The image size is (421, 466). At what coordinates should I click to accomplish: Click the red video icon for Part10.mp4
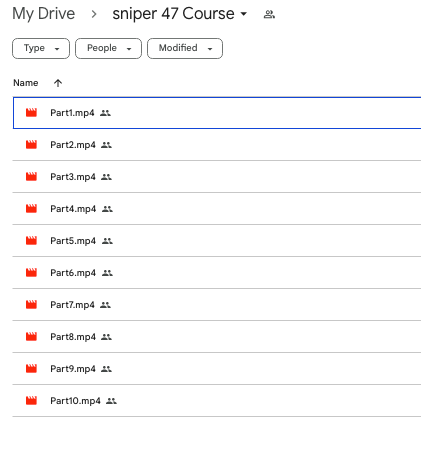pos(31,401)
